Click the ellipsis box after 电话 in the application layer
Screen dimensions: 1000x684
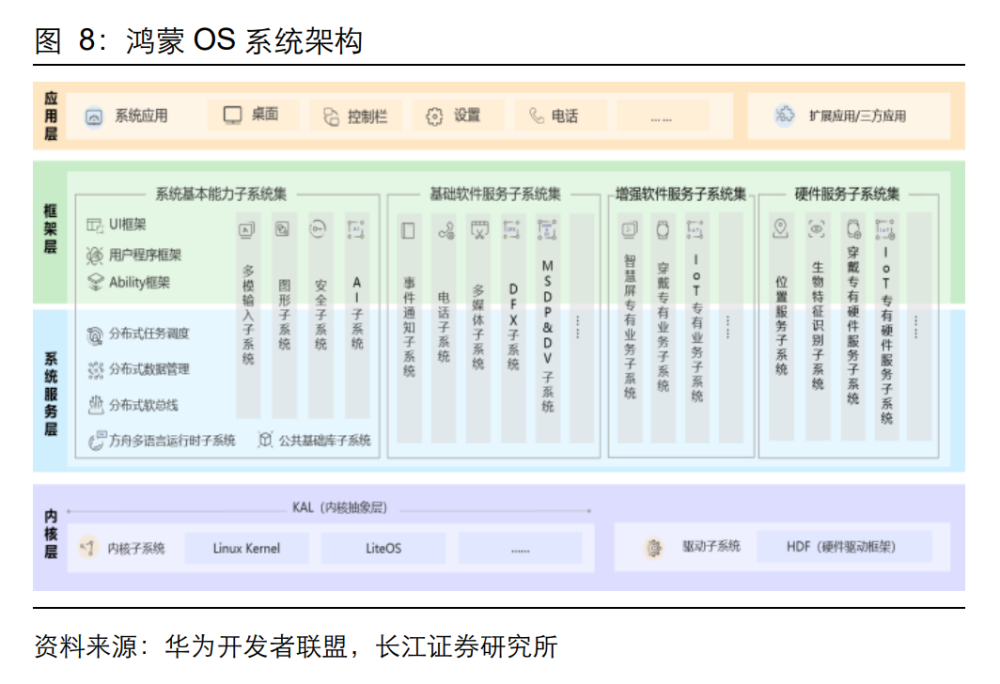pos(663,117)
